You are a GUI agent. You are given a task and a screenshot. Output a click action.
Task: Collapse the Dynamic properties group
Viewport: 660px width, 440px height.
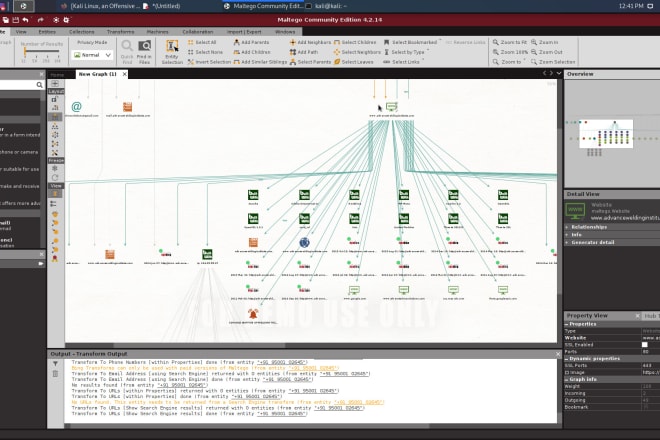pyautogui.click(x=566, y=359)
